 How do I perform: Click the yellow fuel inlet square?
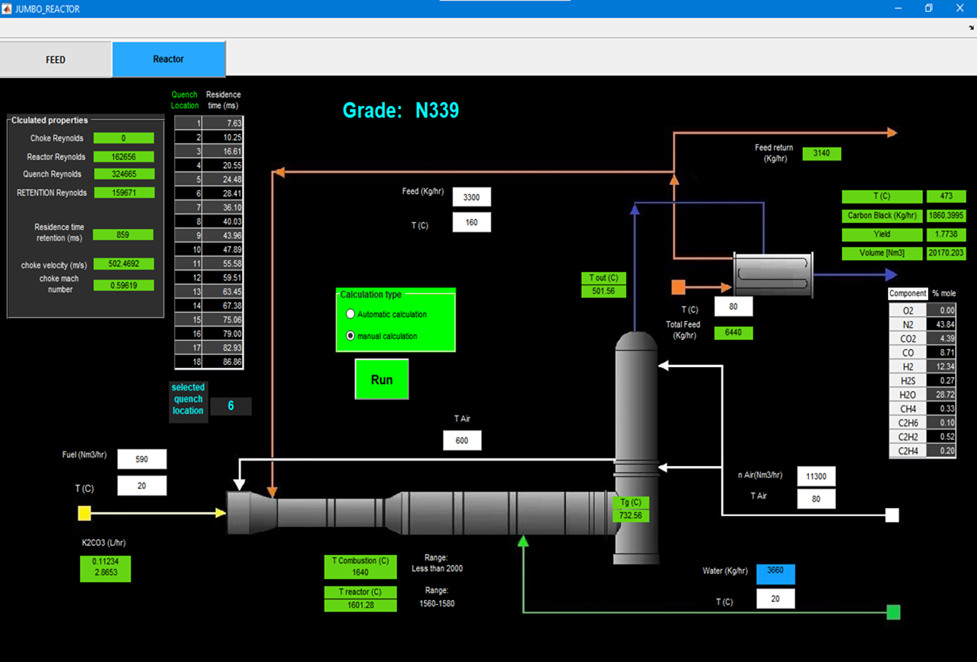[x=85, y=513]
